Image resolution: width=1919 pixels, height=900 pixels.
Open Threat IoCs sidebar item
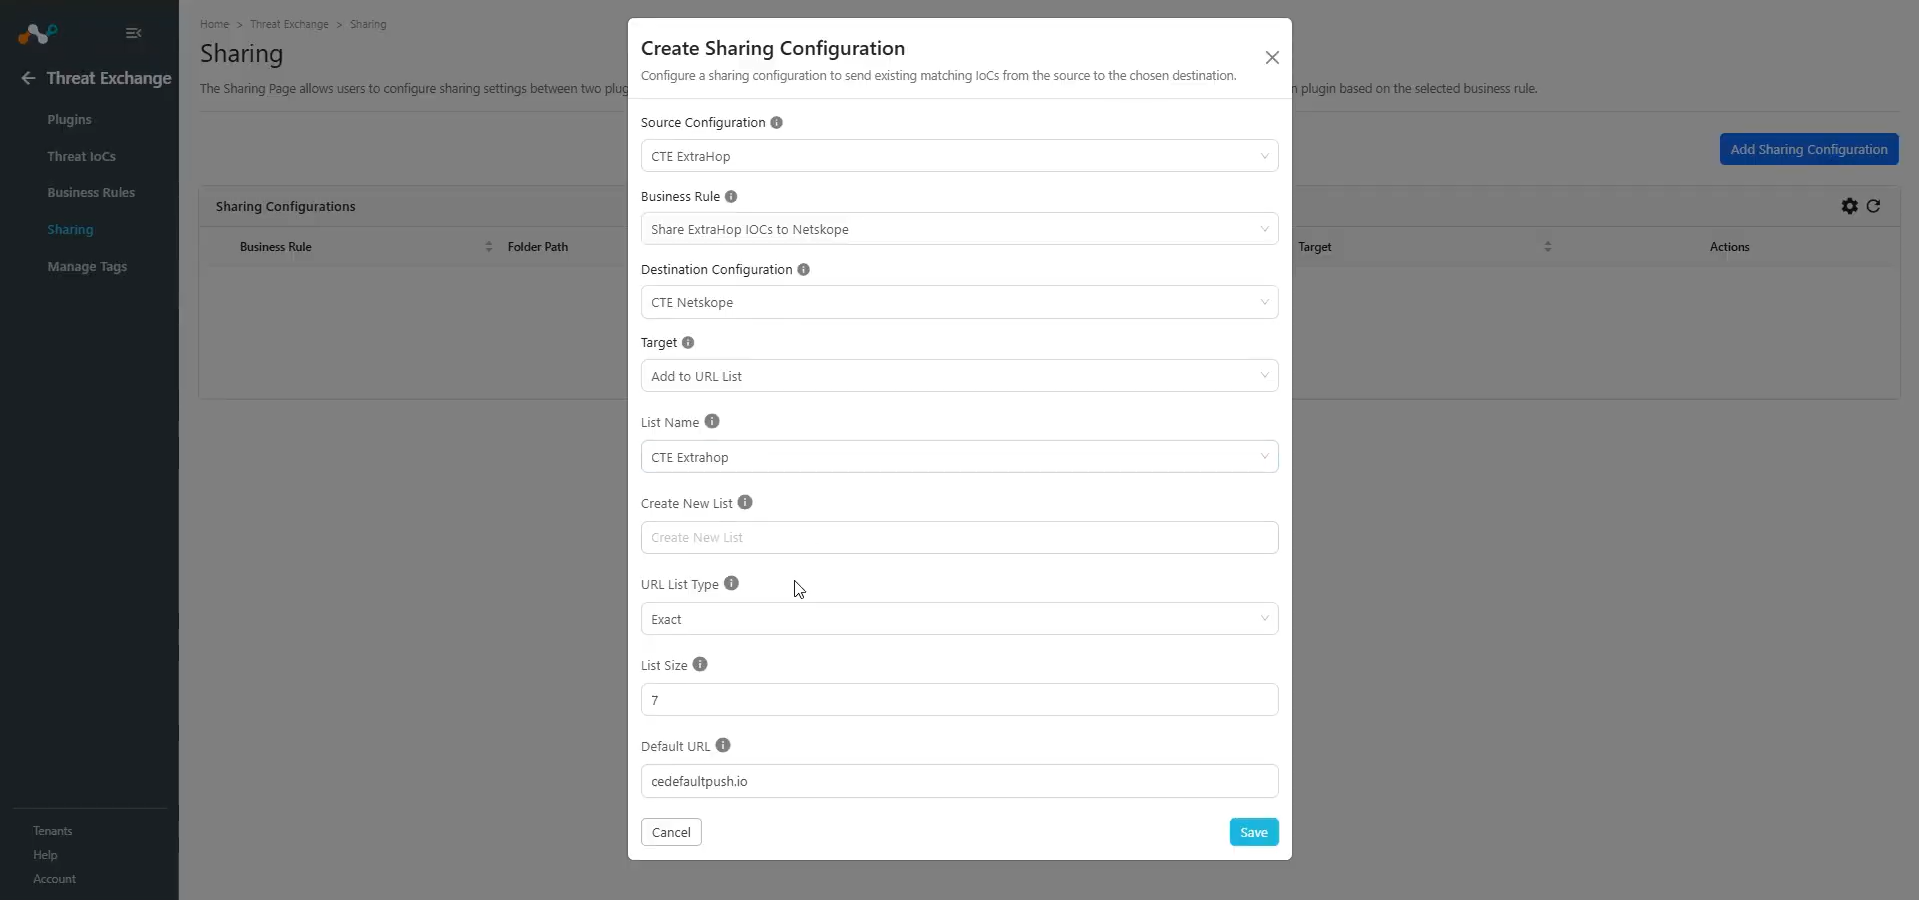(x=81, y=157)
